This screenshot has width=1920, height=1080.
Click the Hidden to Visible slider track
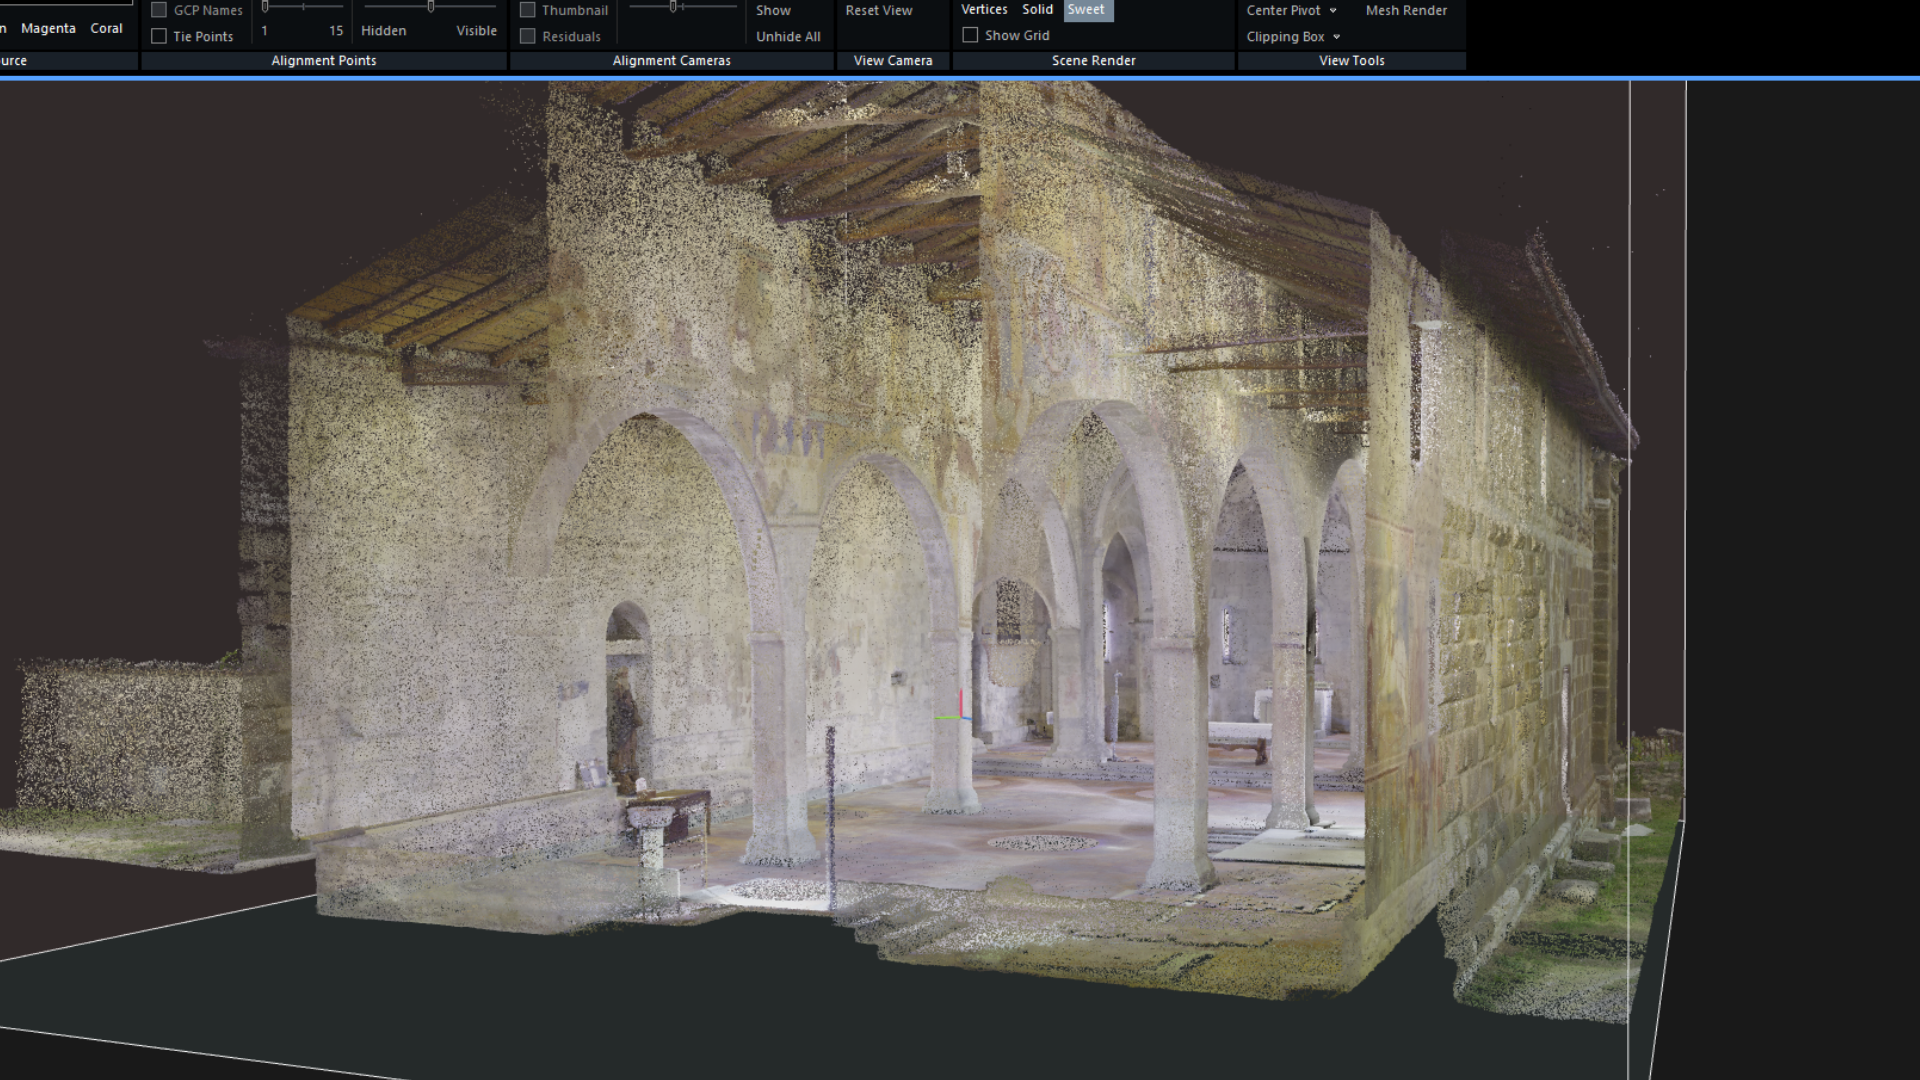point(430,7)
